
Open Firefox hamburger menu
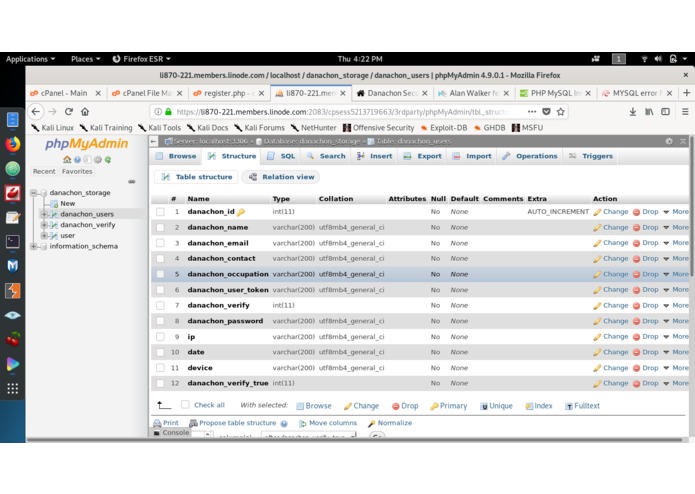685,112
